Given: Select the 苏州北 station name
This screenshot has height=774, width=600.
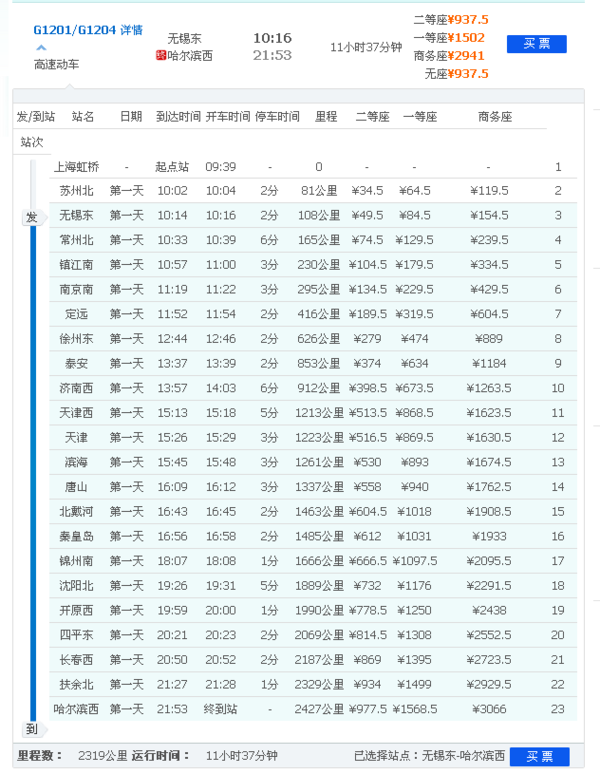Looking at the screenshot, I should [76, 191].
